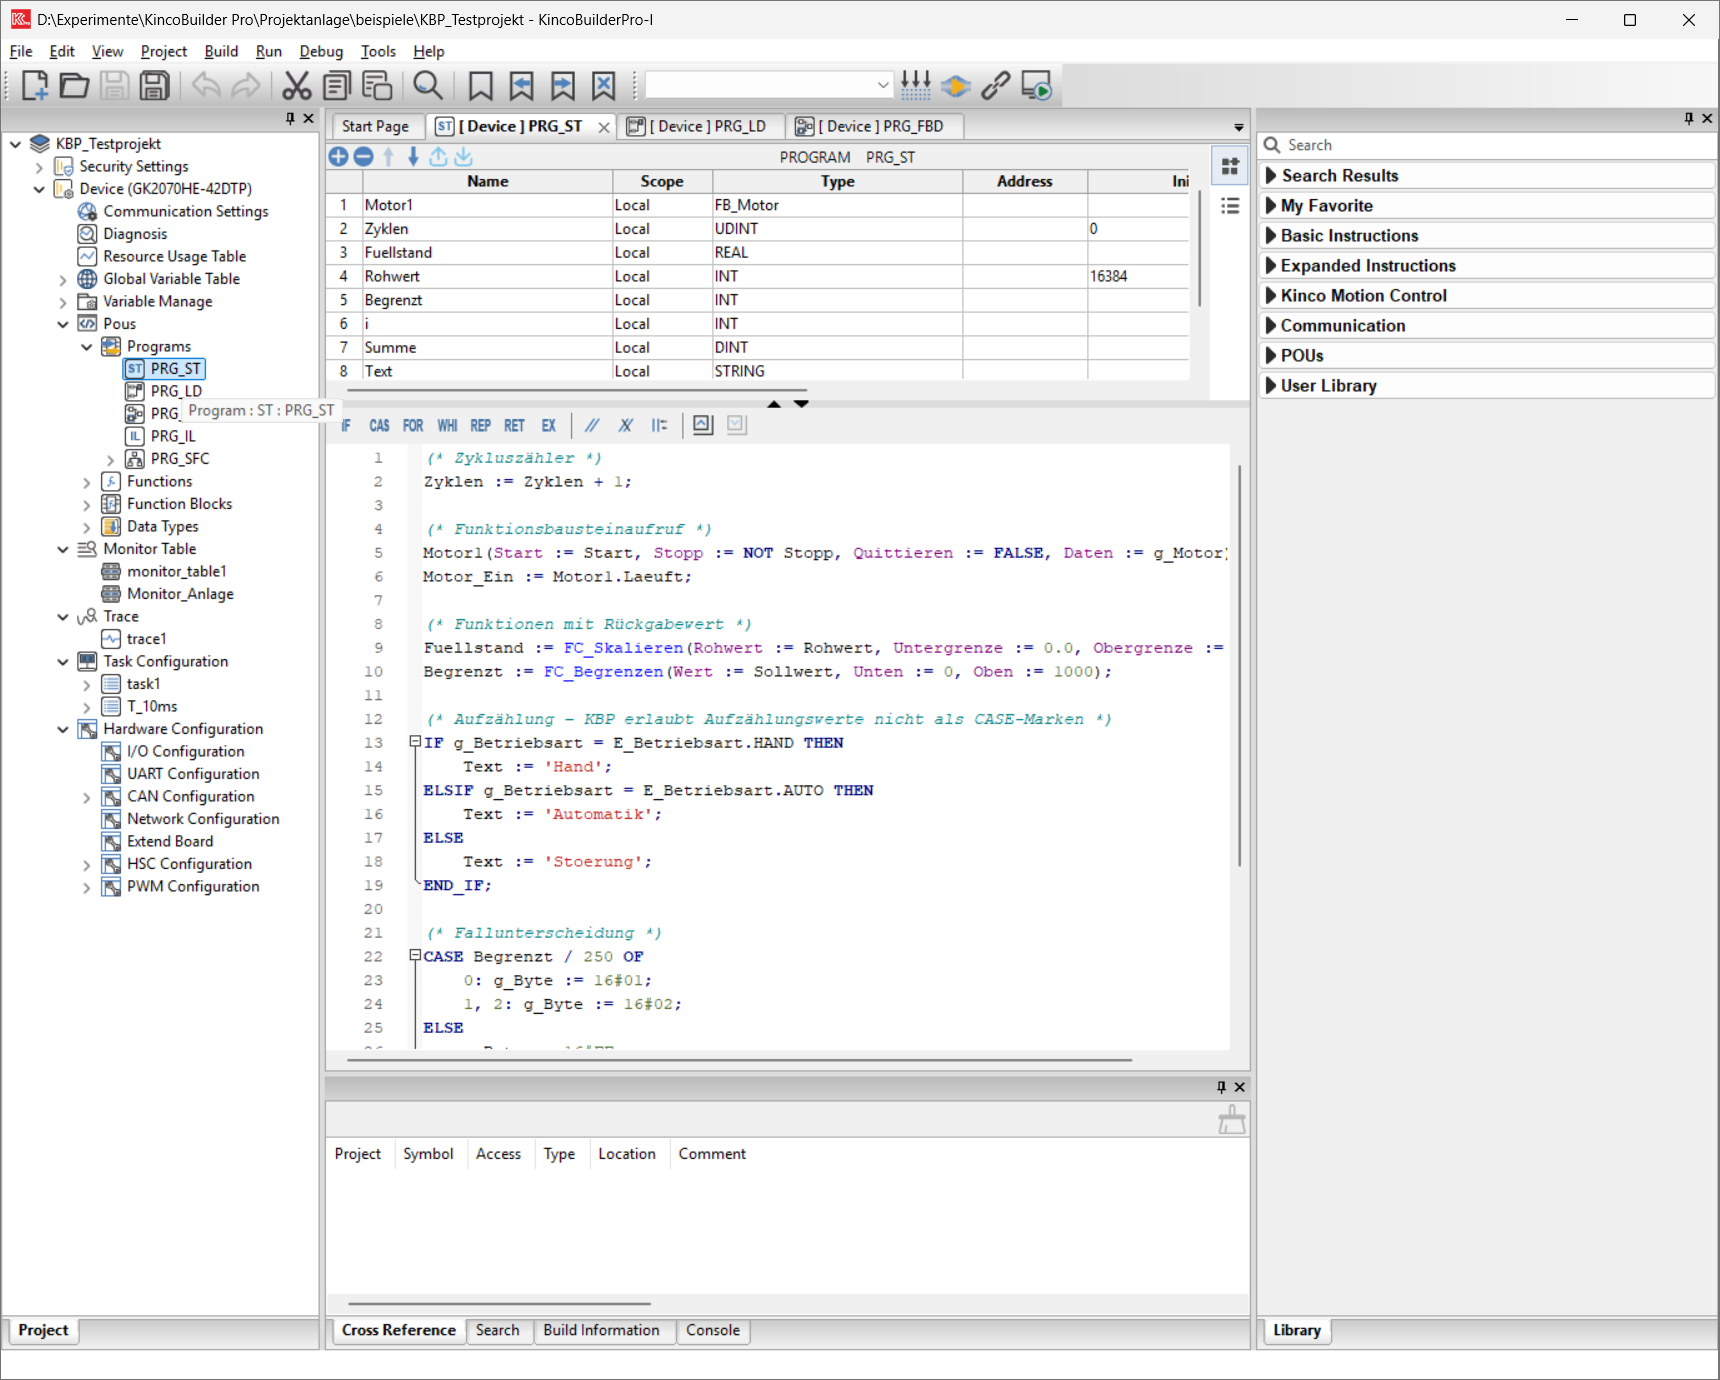1720x1380 pixels.
Task: Click the Save All double-disk icon
Action: [x=154, y=86]
